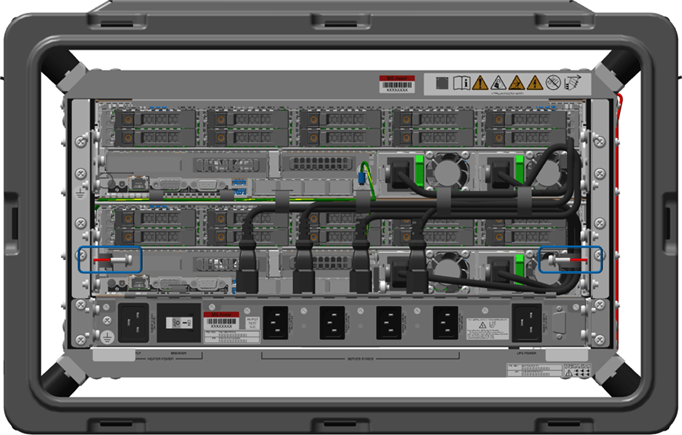Image resolution: width=682 pixels, height=435 pixels.
Task: Click upper server's top-left drive bay
Action: click(x=155, y=119)
